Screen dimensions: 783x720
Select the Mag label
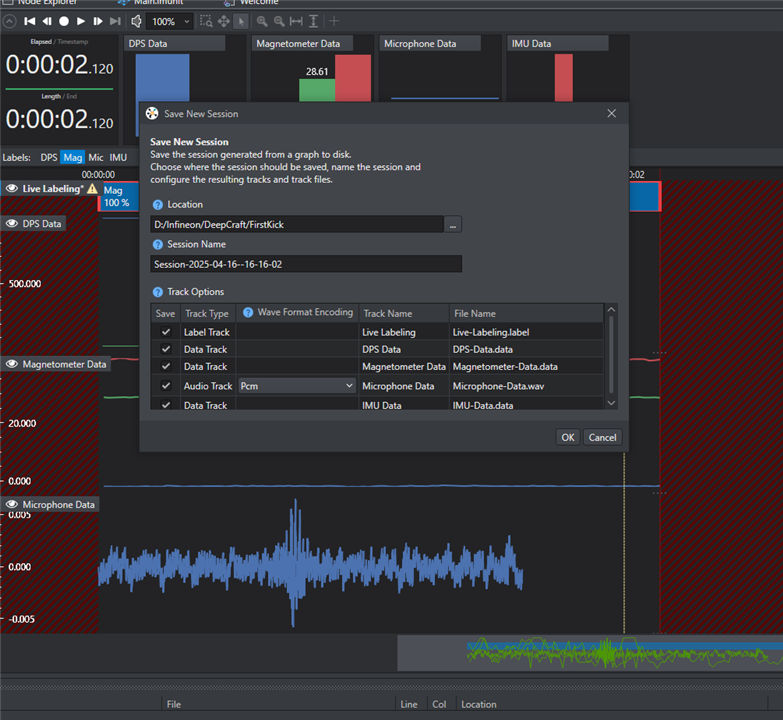pos(72,157)
